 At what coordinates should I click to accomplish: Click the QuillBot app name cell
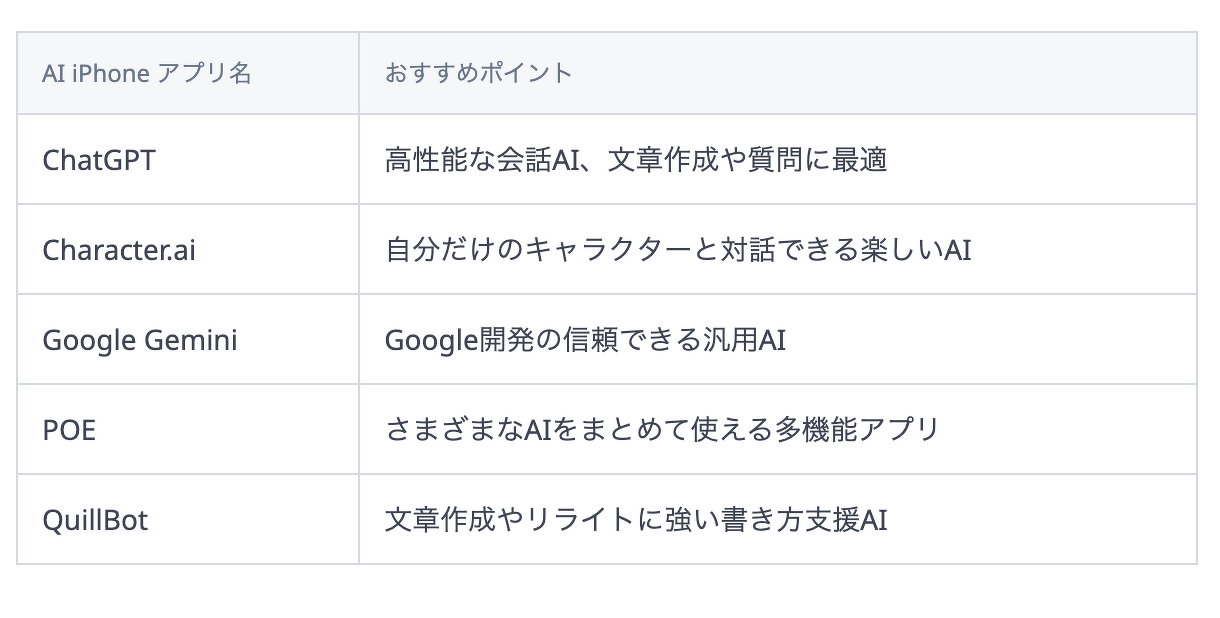(188, 519)
